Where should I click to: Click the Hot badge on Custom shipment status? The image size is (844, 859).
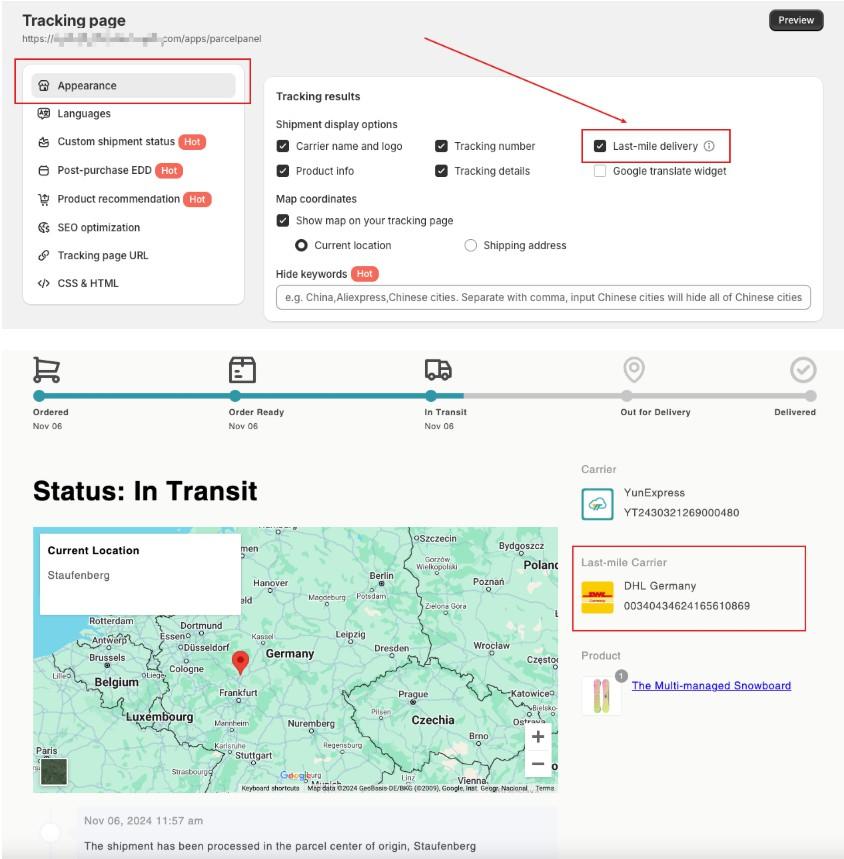(192, 142)
